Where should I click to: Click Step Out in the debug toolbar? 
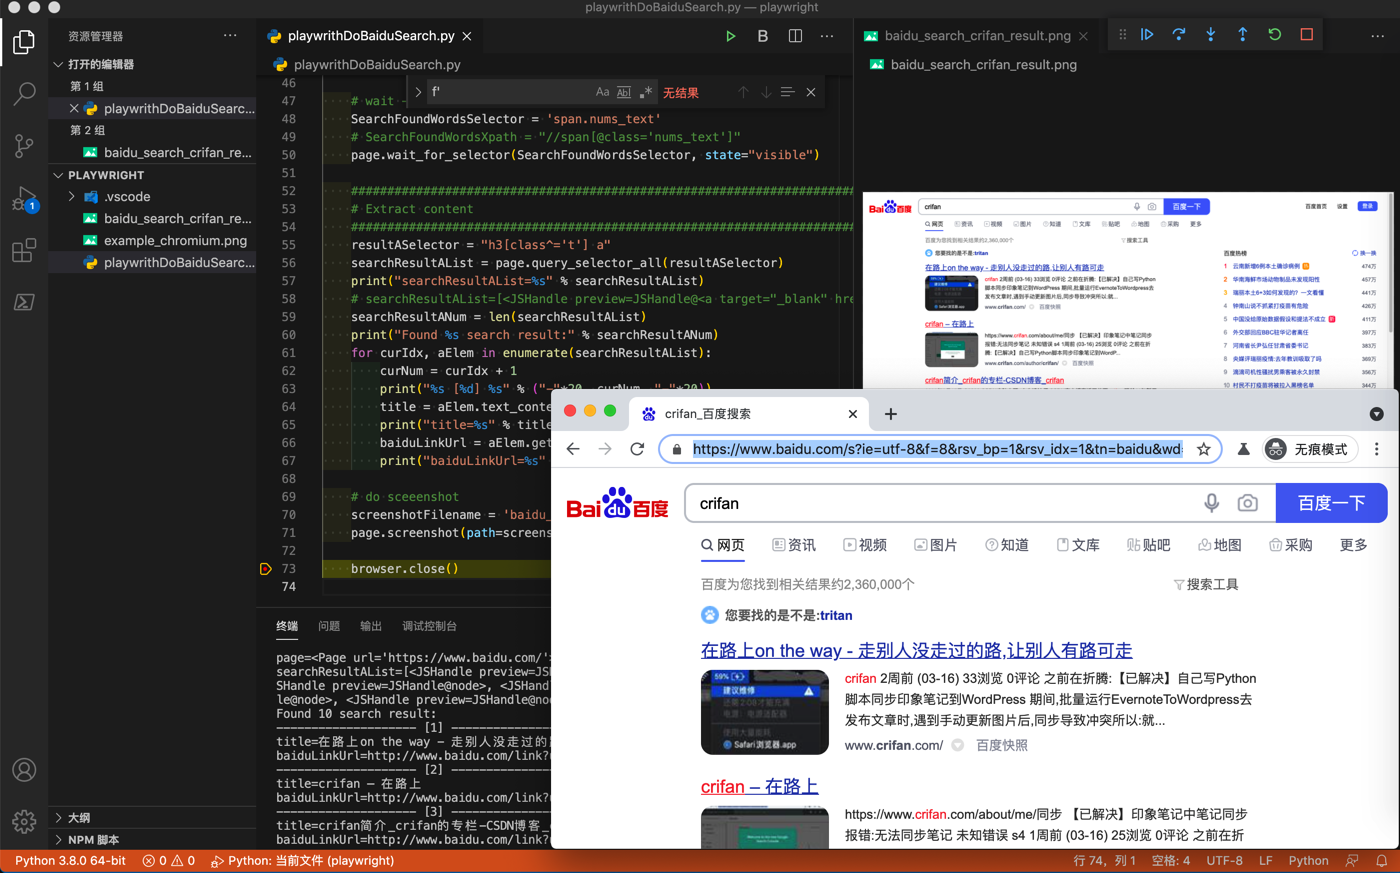[1243, 34]
